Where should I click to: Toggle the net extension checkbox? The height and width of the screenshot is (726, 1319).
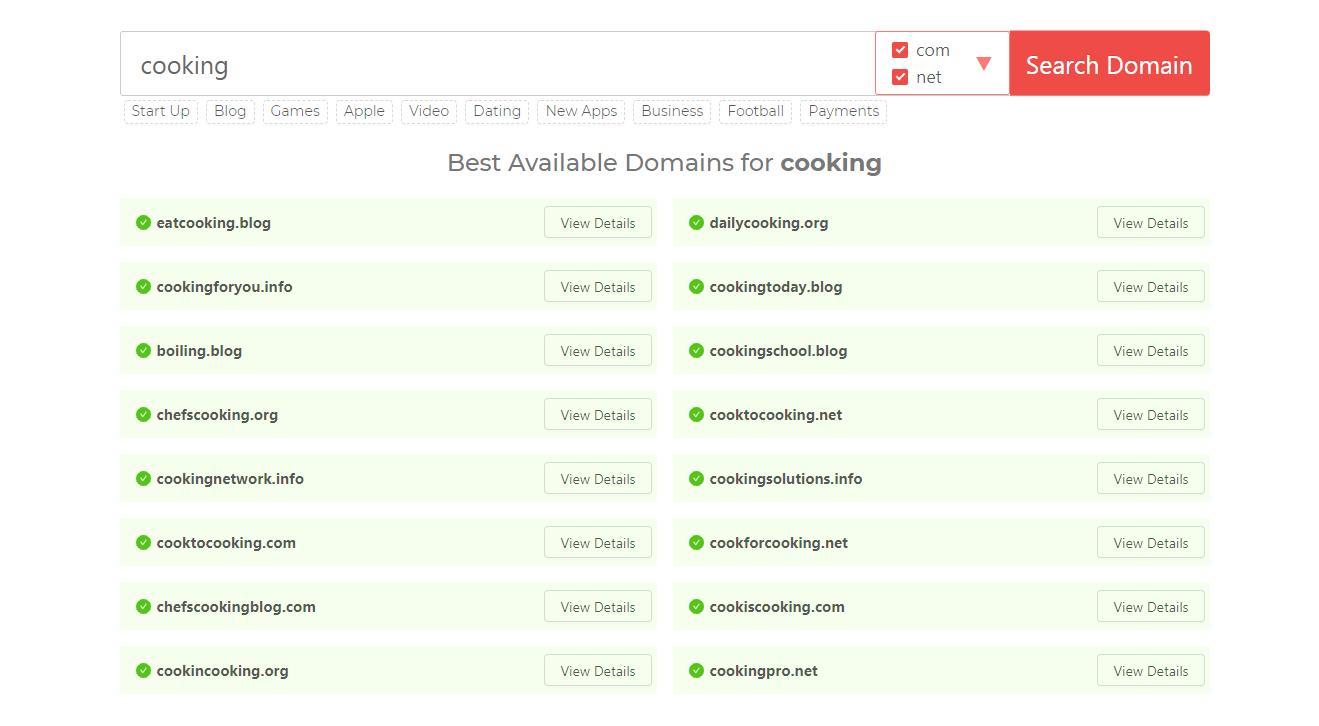898,76
